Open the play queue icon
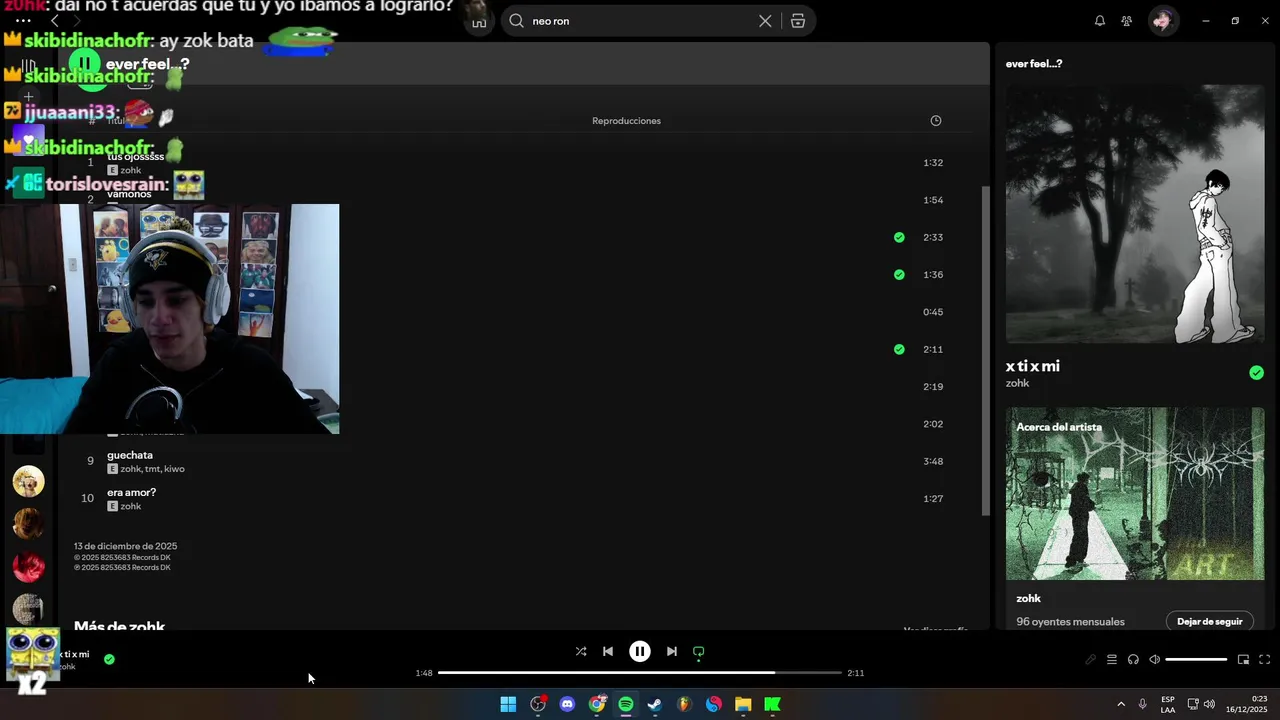The height and width of the screenshot is (720, 1280). (1112, 660)
